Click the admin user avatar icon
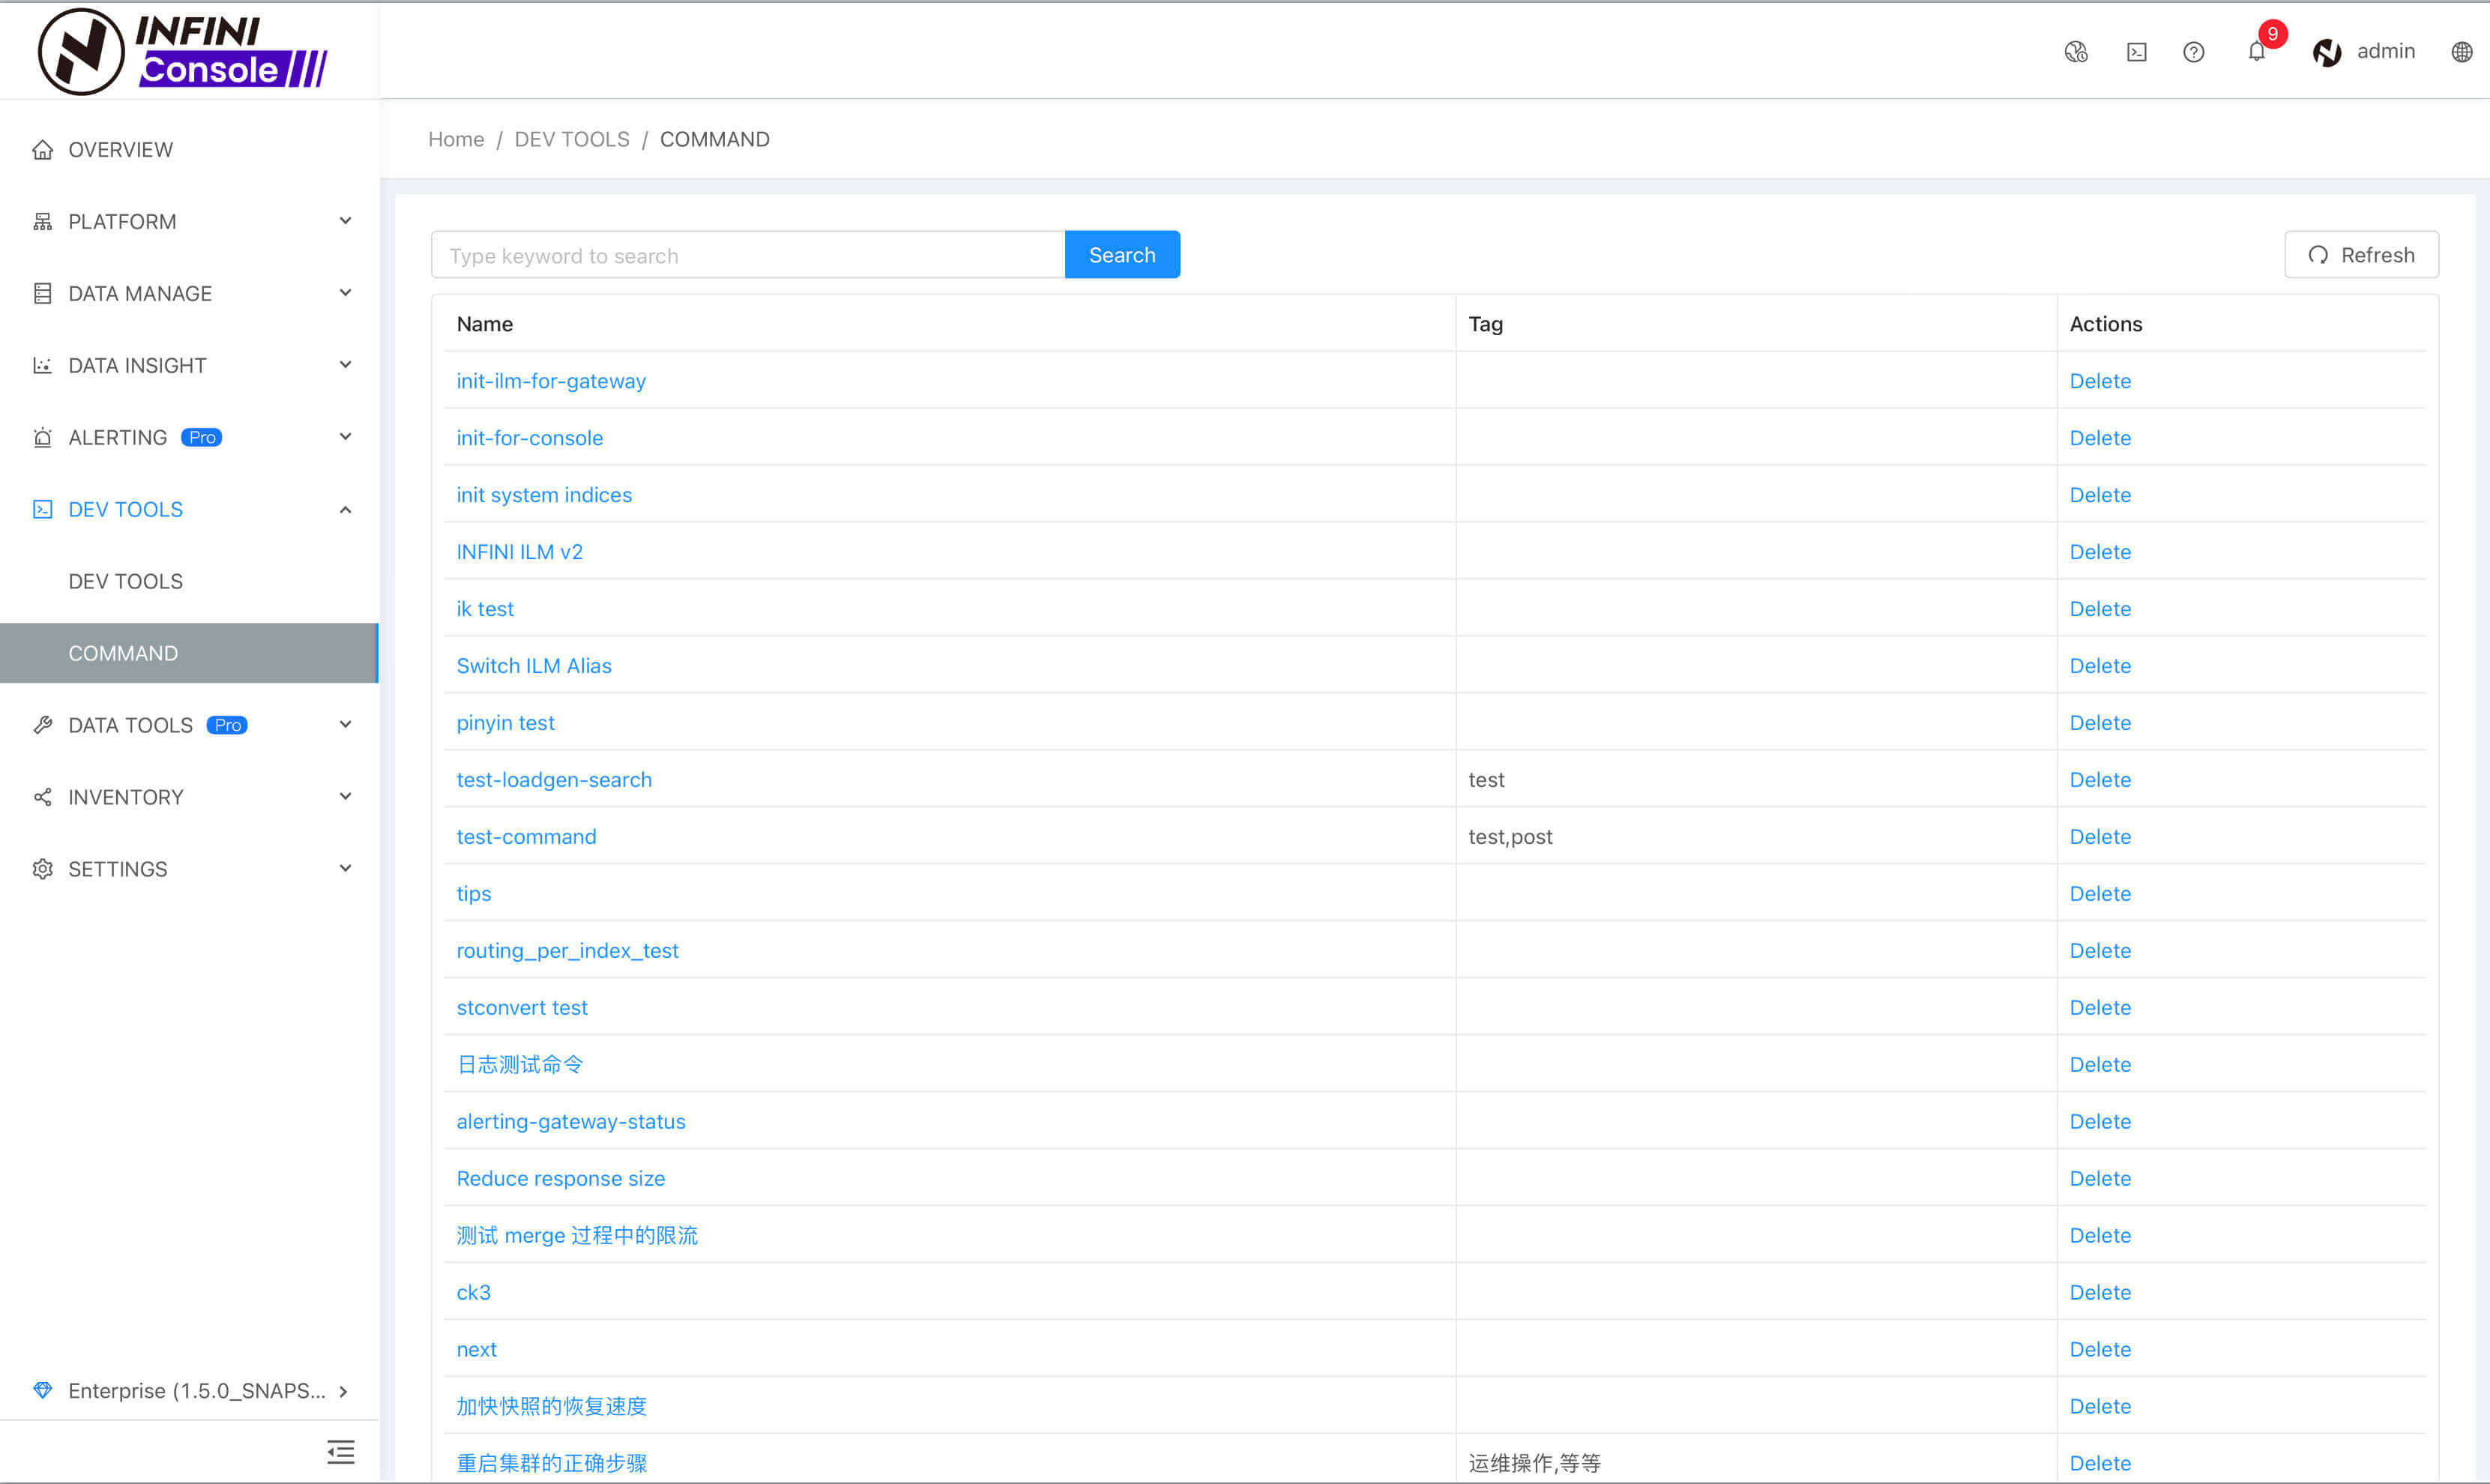The image size is (2490, 1484). (2326, 51)
